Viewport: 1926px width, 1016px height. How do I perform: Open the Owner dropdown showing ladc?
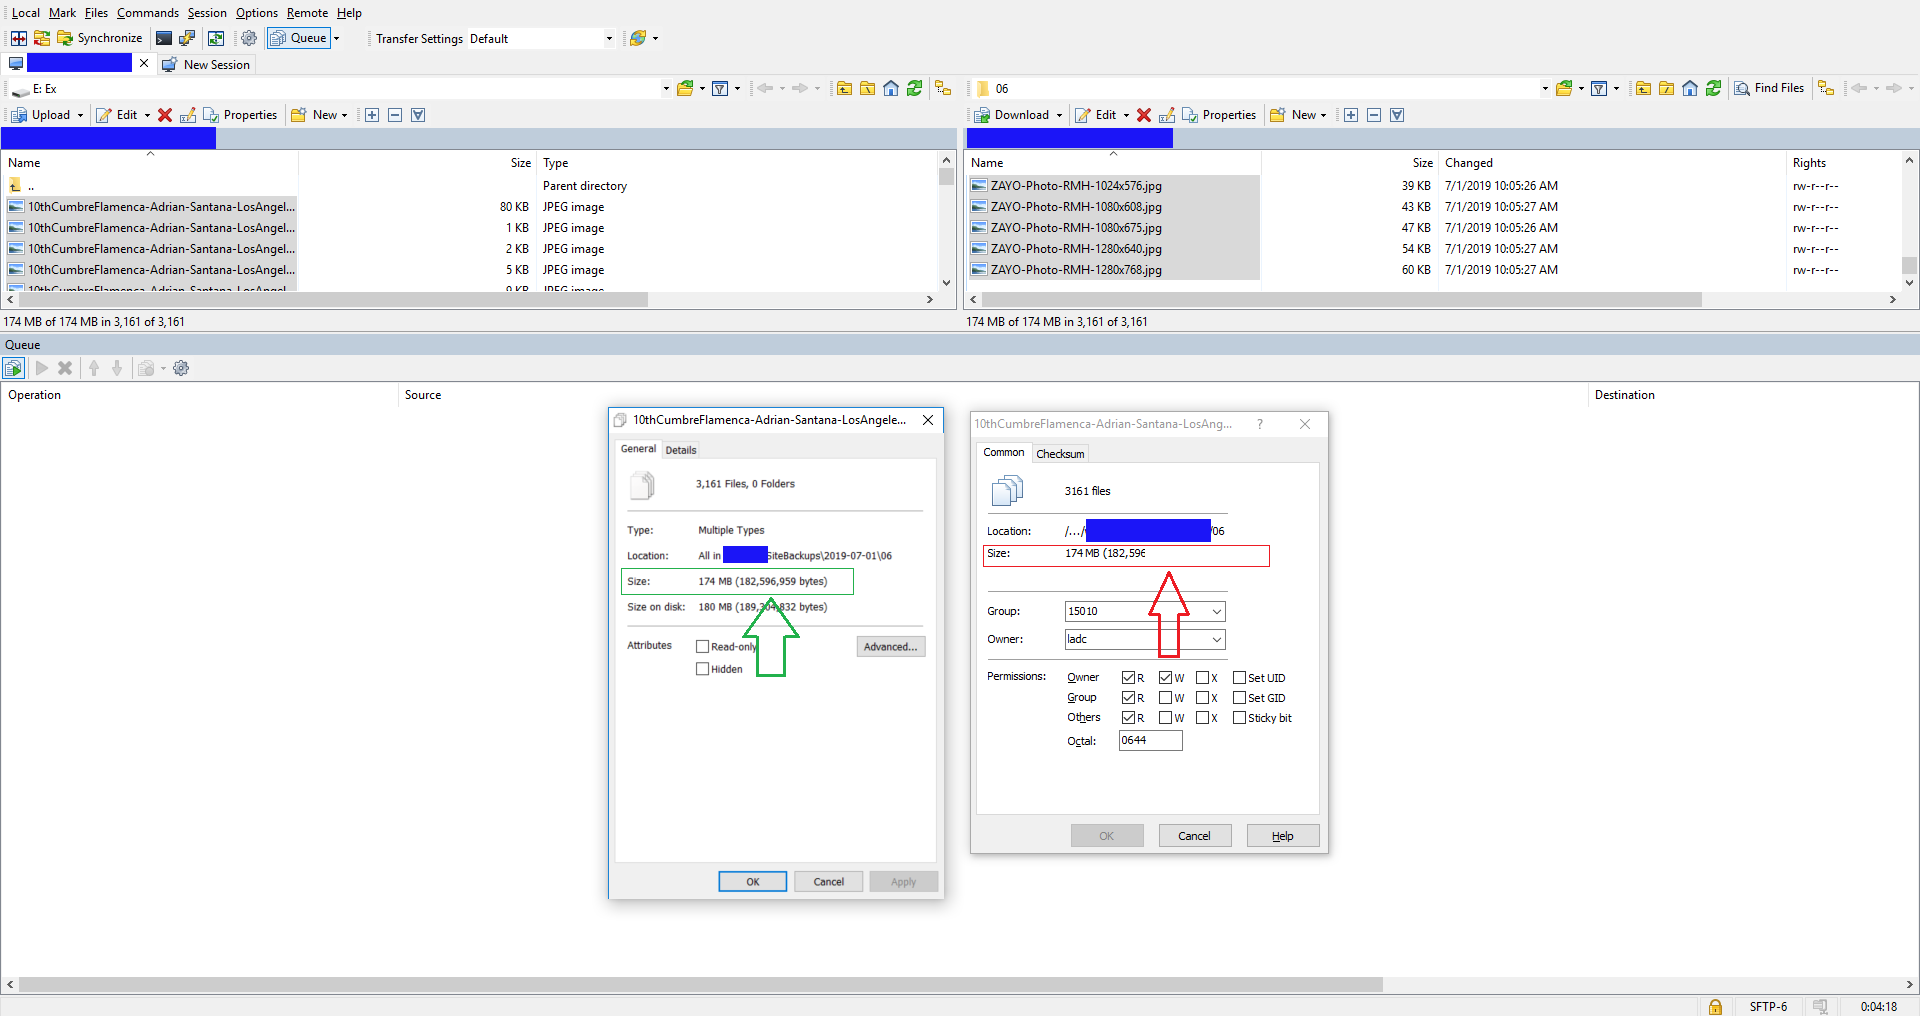[x=1216, y=640]
